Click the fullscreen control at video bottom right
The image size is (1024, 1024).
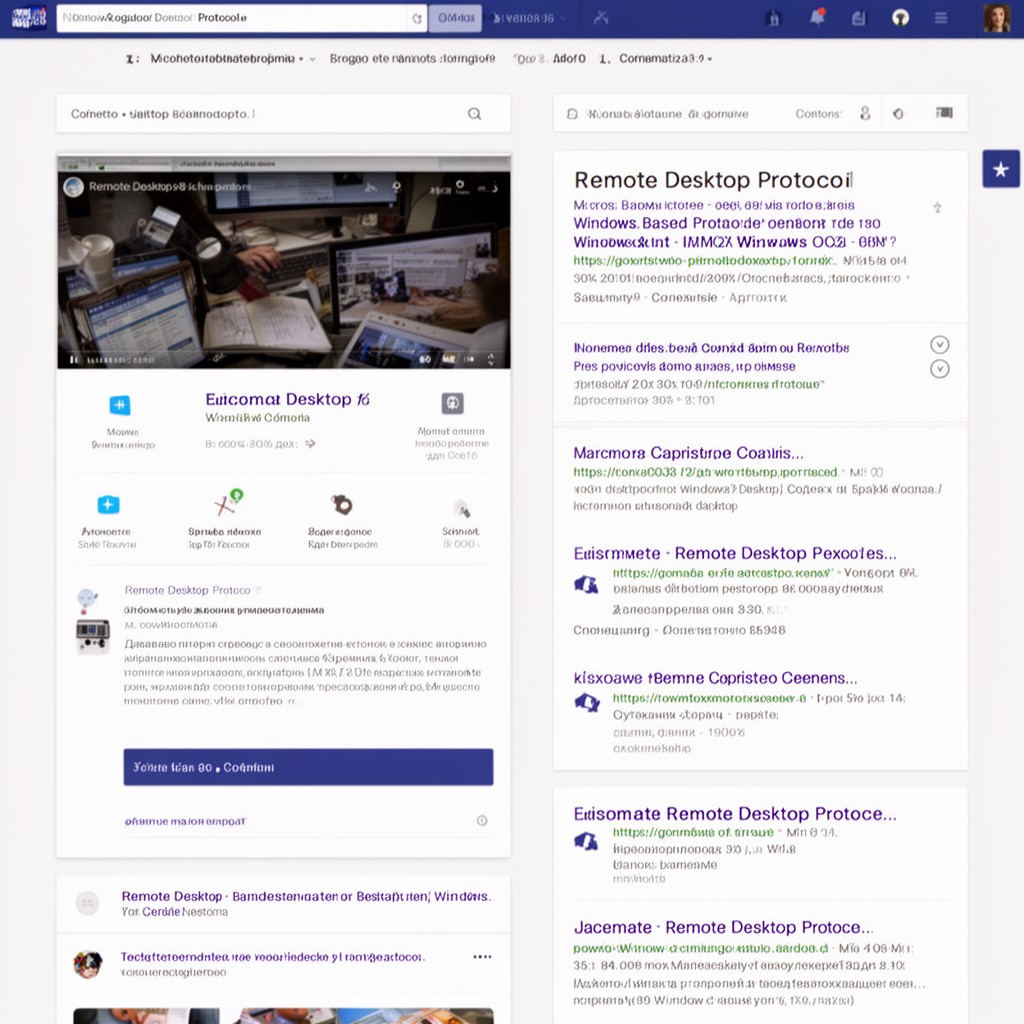pyautogui.click(x=490, y=359)
